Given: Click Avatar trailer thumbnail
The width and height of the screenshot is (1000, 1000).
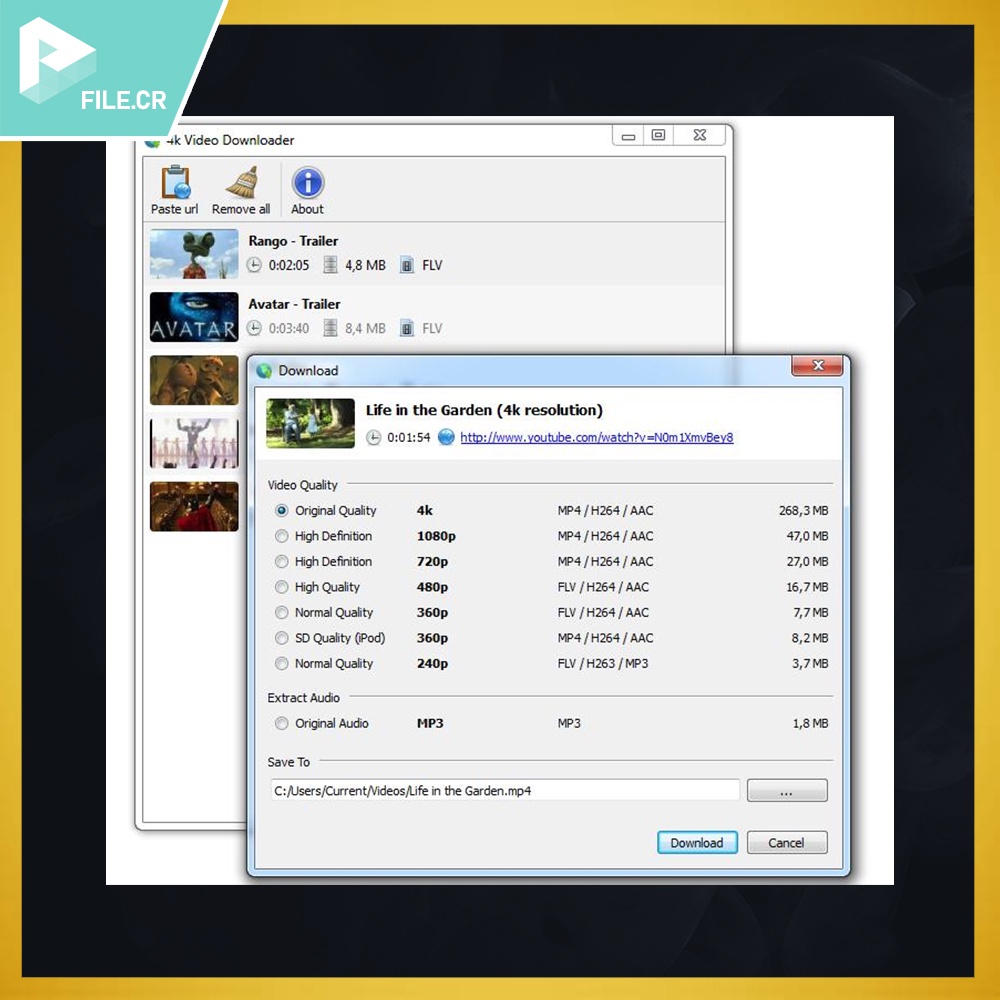Looking at the screenshot, I should click(194, 317).
